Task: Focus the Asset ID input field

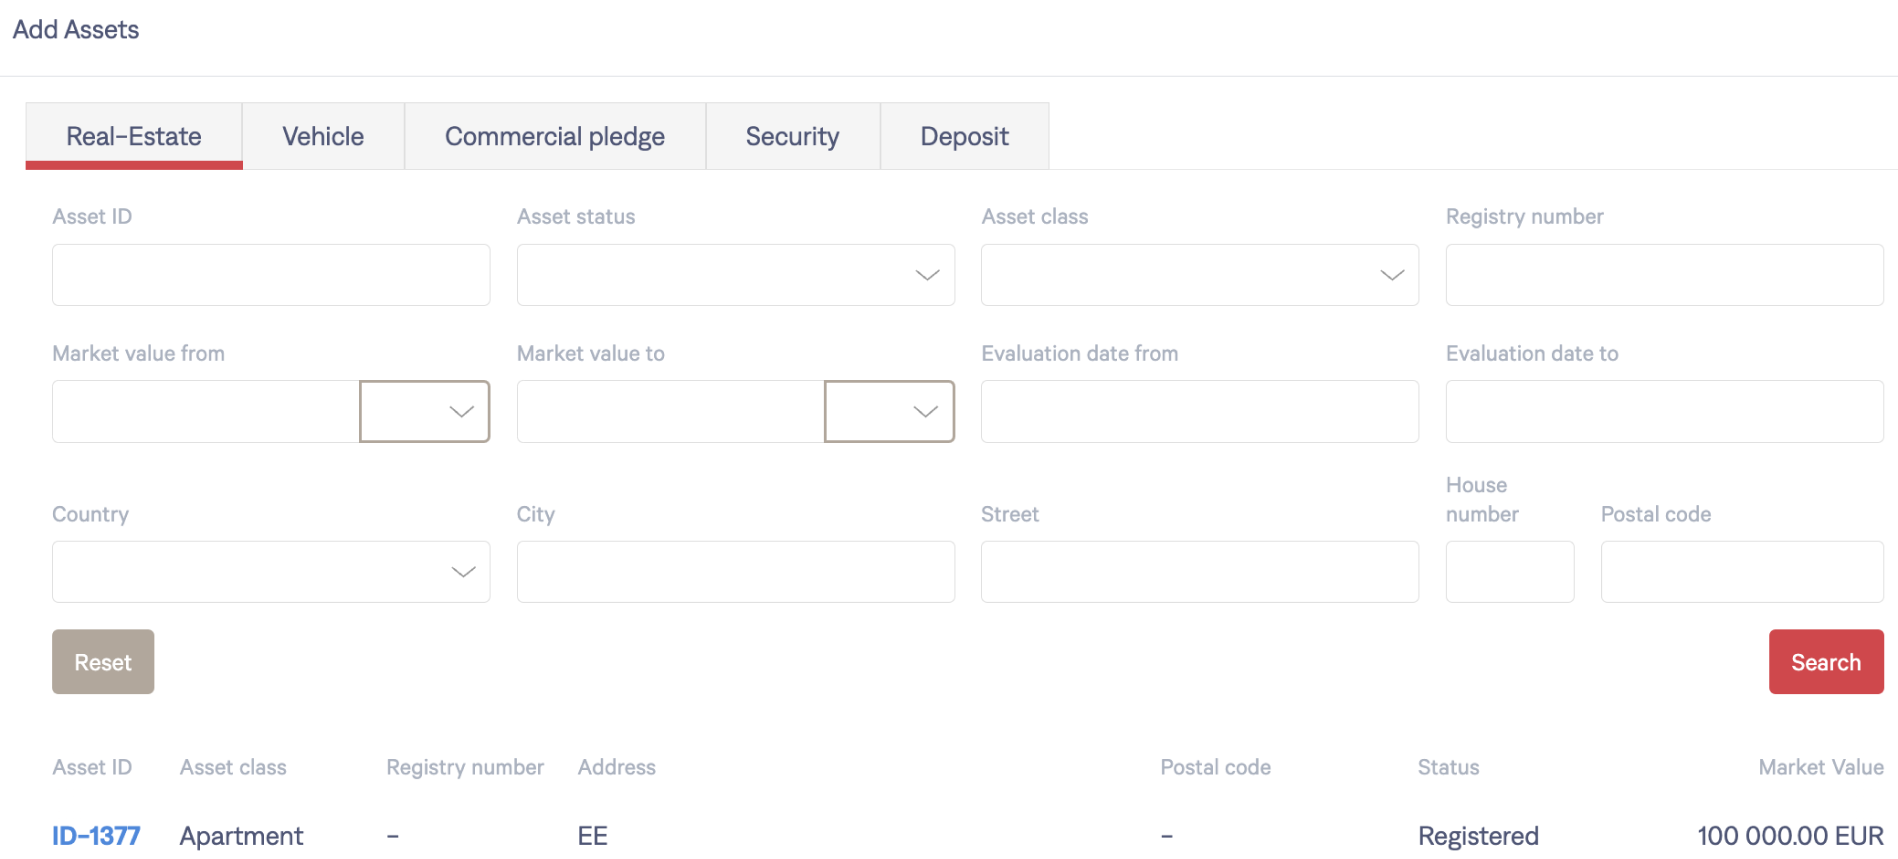Action: pyautogui.click(x=271, y=275)
